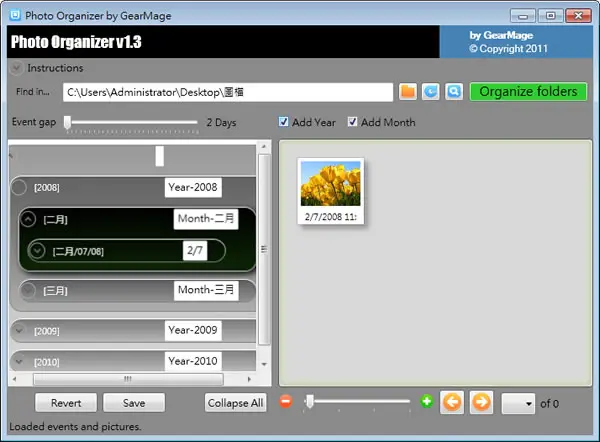Click the app icon in title bar

(15, 15)
